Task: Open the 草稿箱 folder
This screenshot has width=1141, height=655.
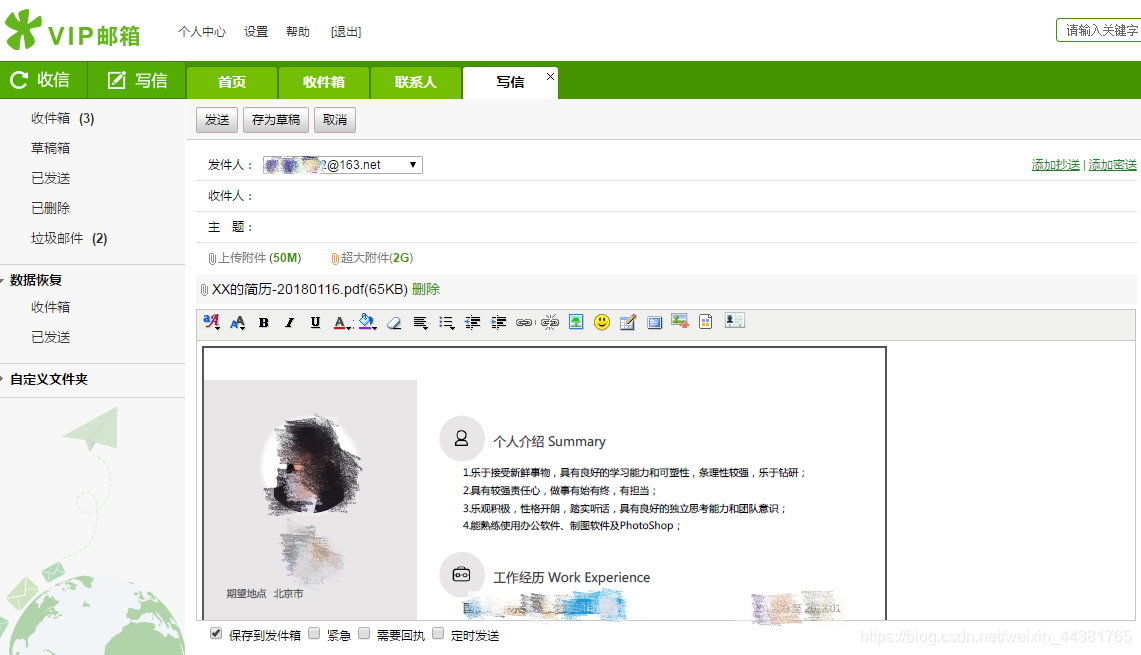Action: [50, 148]
